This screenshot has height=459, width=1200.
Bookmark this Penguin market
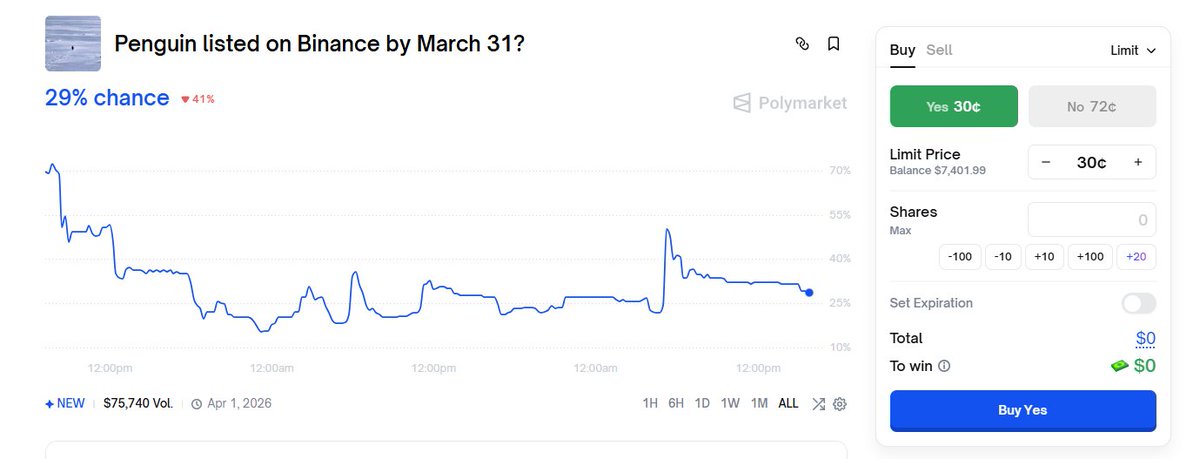click(x=833, y=43)
